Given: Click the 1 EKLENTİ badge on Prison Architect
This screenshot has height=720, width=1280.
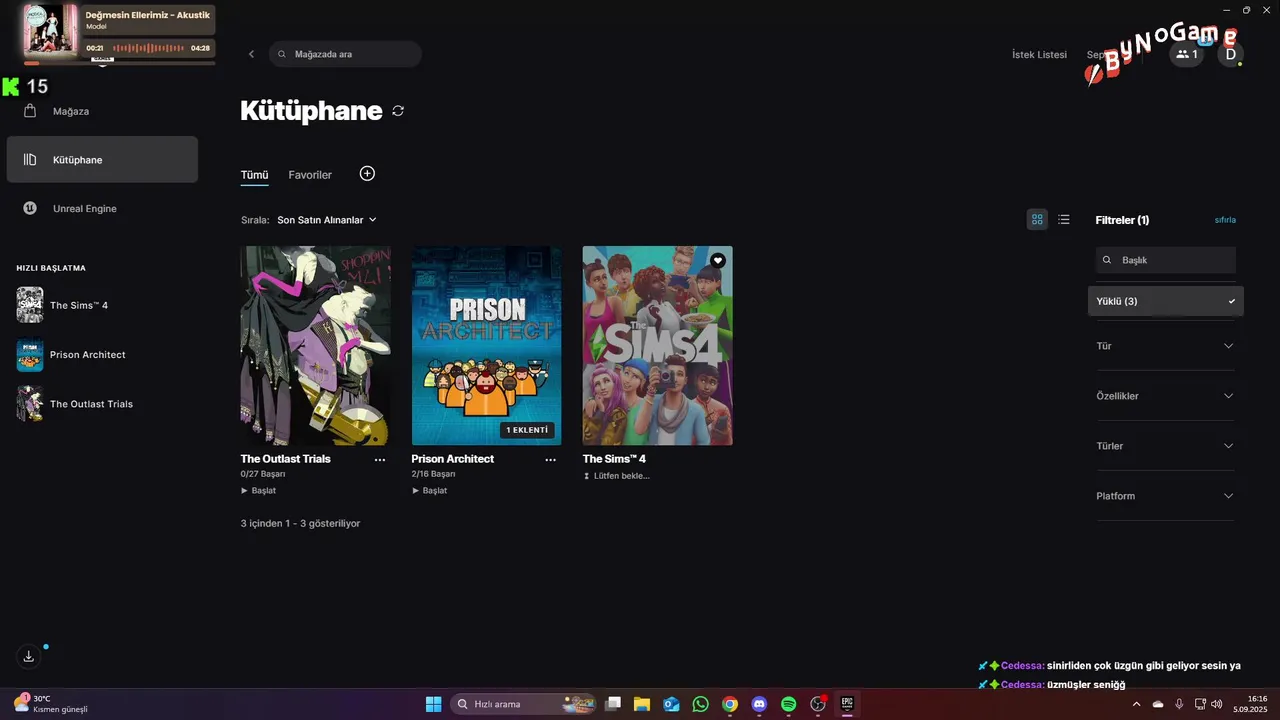Looking at the screenshot, I should (x=527, y=430).
